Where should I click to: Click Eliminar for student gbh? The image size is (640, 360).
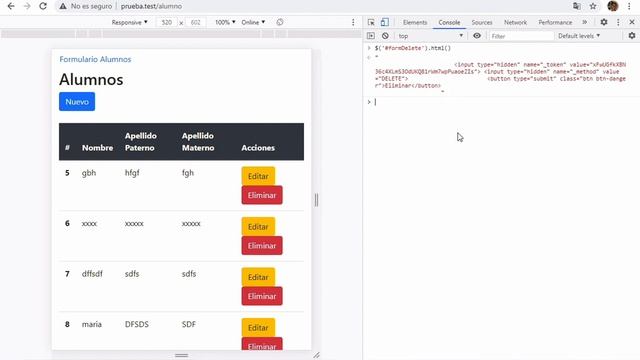(x=262, y=195)
